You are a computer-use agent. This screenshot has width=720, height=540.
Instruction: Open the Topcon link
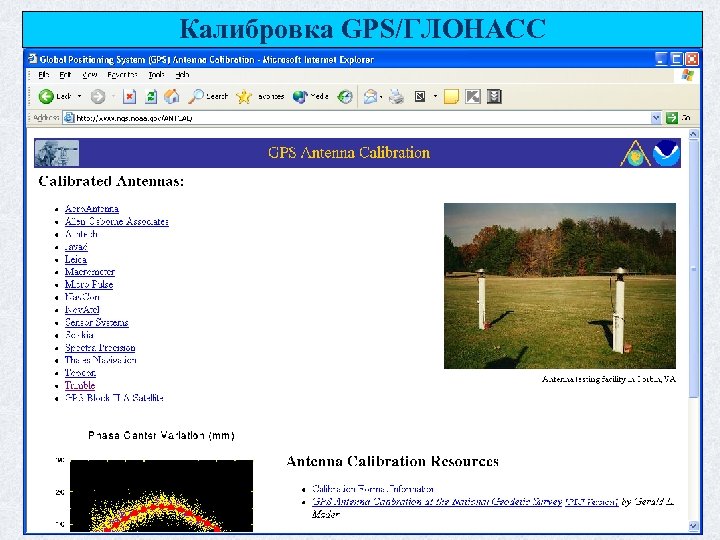pyautogui.click(x=80, y=372)
